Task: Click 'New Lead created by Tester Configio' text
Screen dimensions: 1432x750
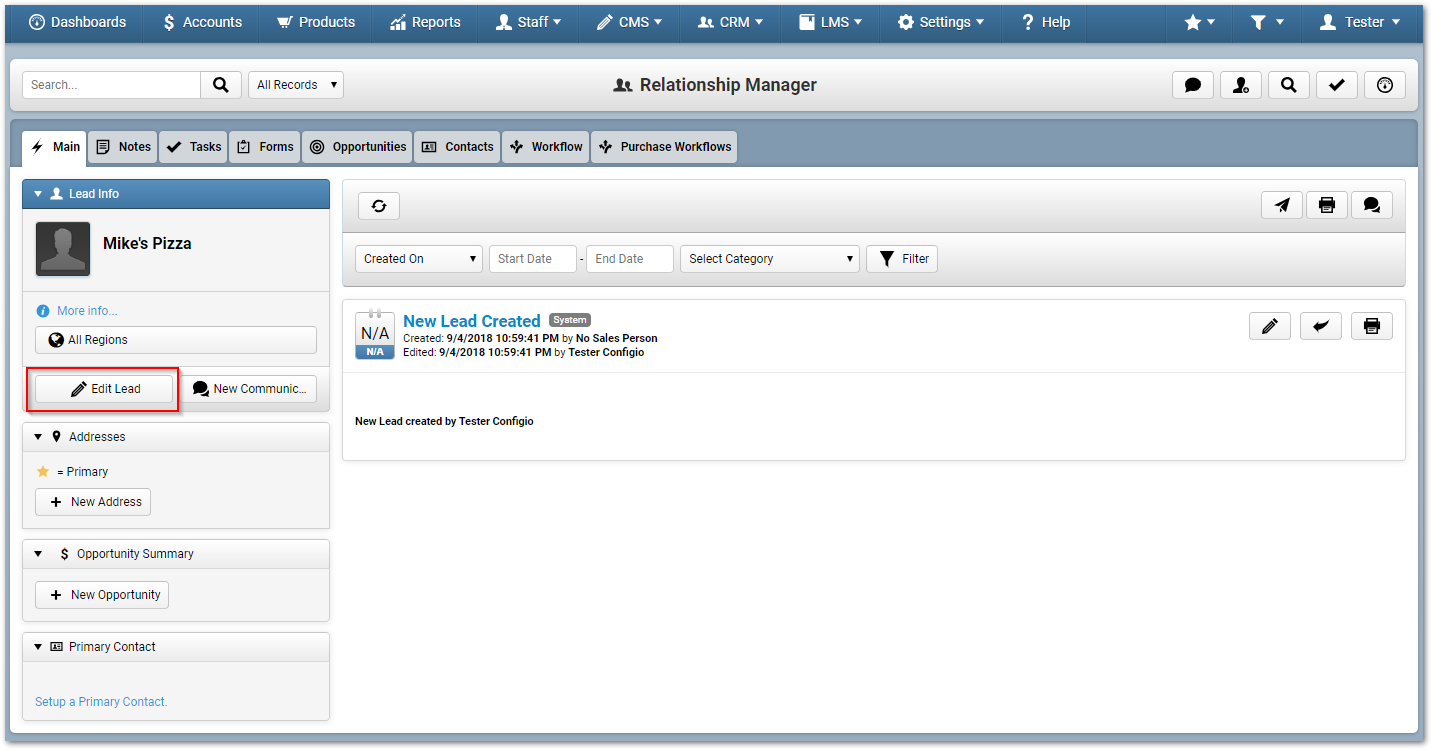Action: (444, 422)
